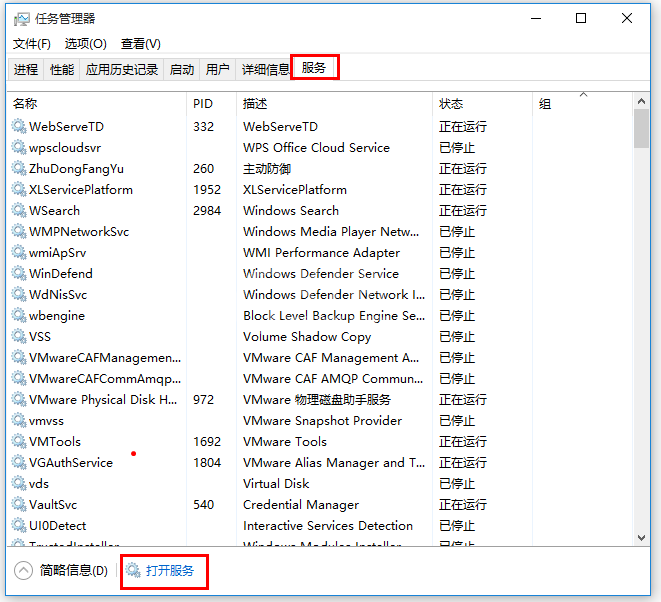This screenshot has height=602, width=661.
Task: Open the 选项(O) menu
Action: point(86,44)
